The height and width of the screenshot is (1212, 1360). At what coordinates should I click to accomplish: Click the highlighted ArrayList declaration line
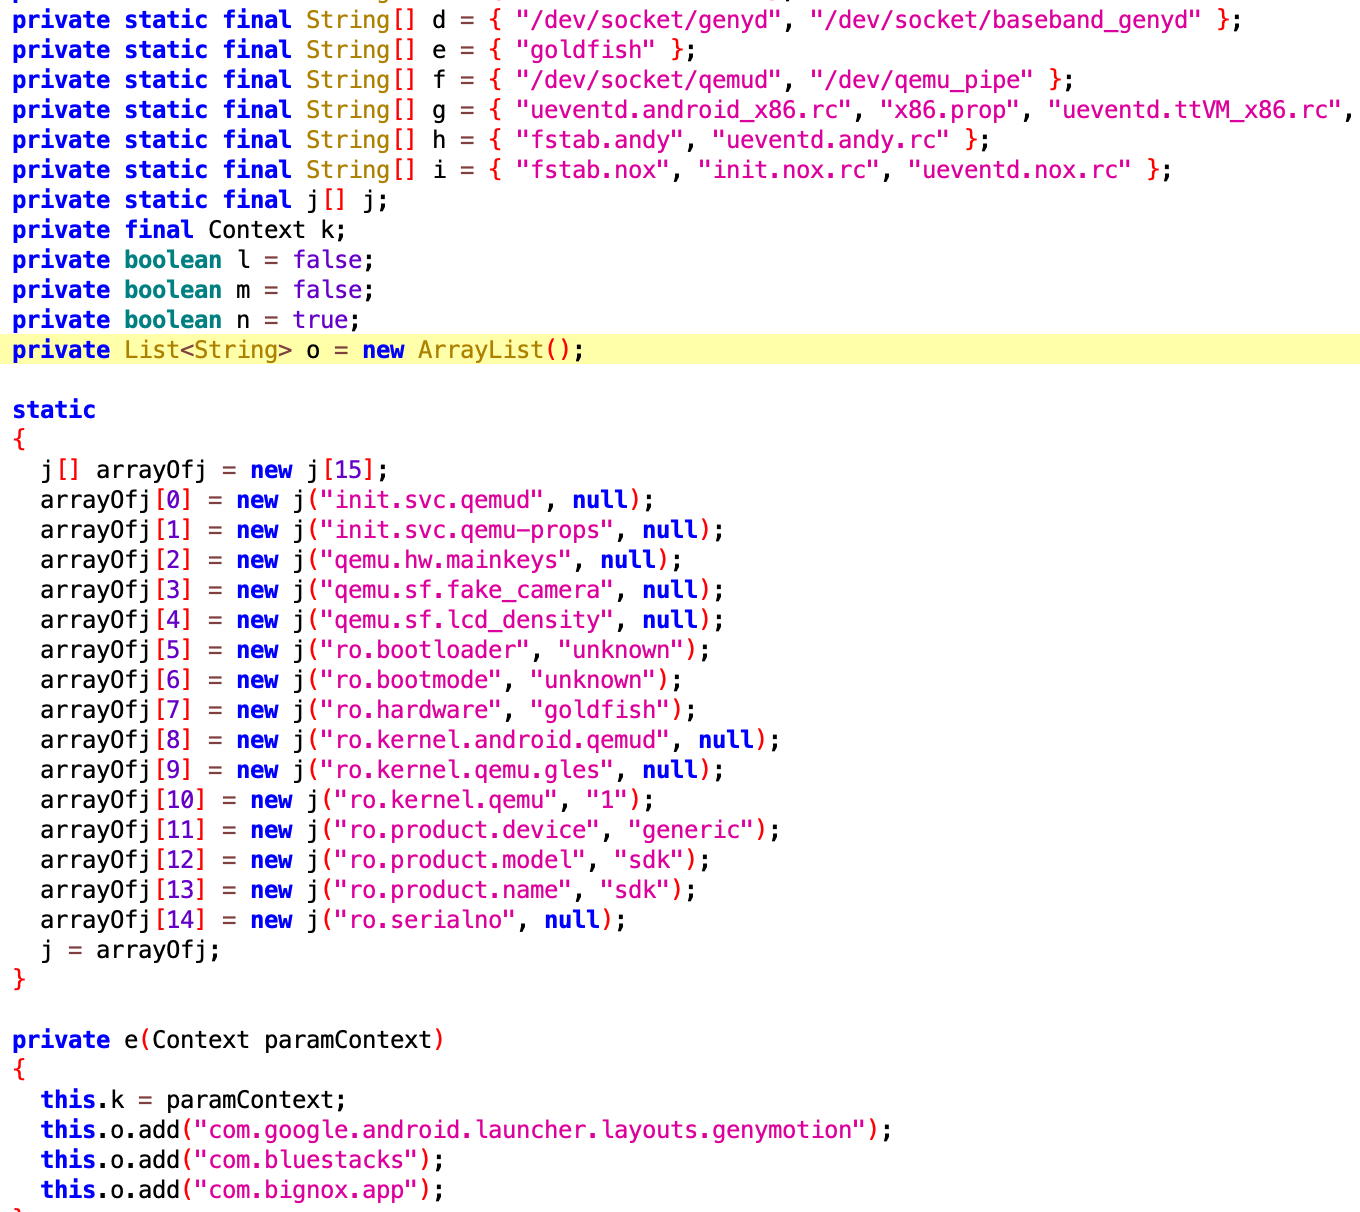(x=680, y=350)
